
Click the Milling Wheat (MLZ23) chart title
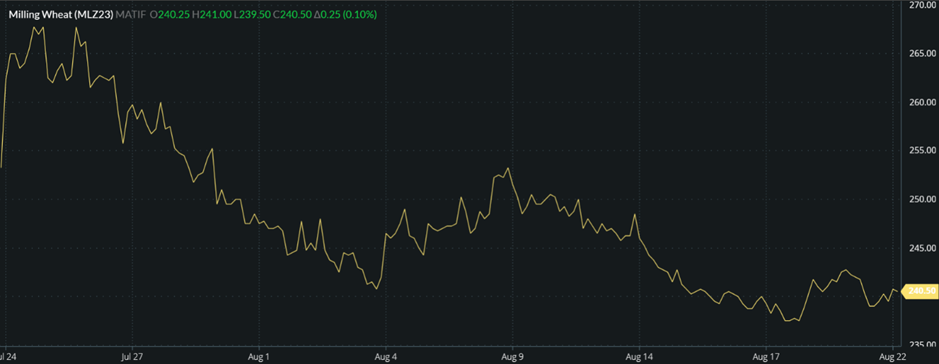(60, 15)
